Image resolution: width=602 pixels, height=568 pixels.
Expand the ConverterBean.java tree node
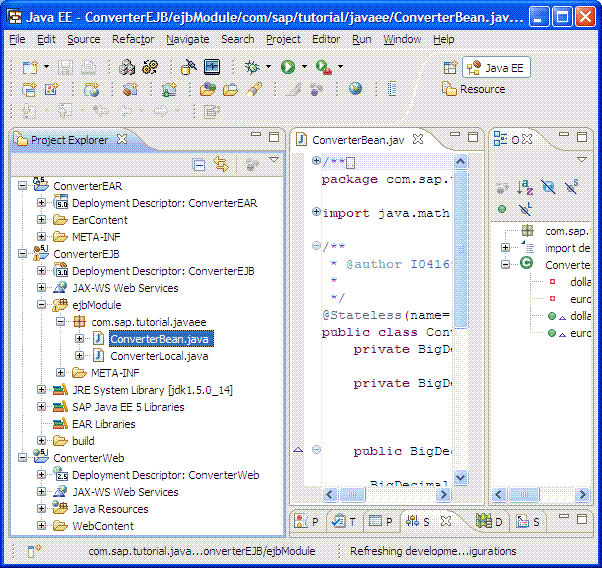pyautogui.click(x=79, y=339)
